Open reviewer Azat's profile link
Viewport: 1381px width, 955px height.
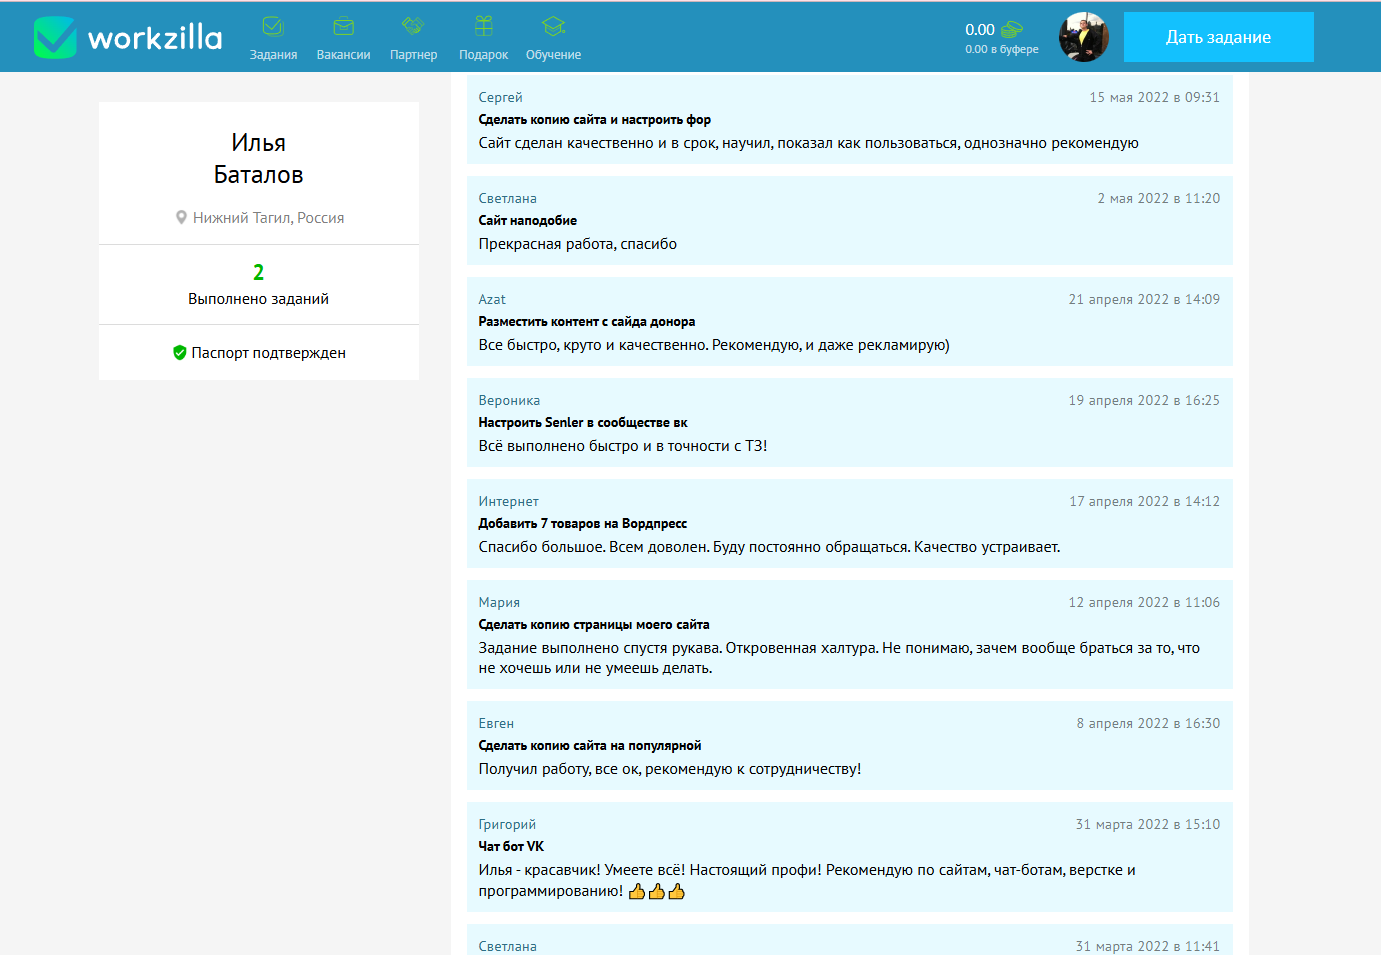(x=492, y=299)
